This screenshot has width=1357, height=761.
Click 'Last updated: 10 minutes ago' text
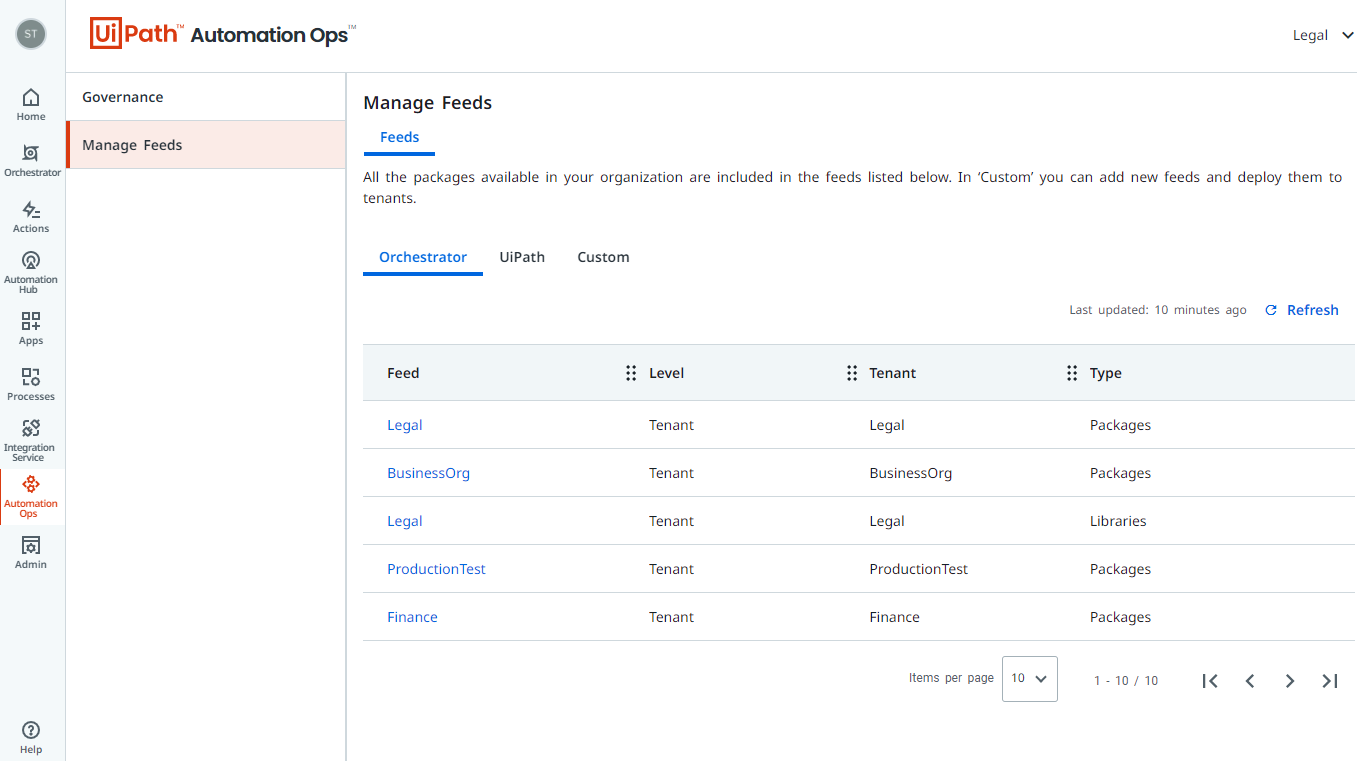tap(1157, 310)
